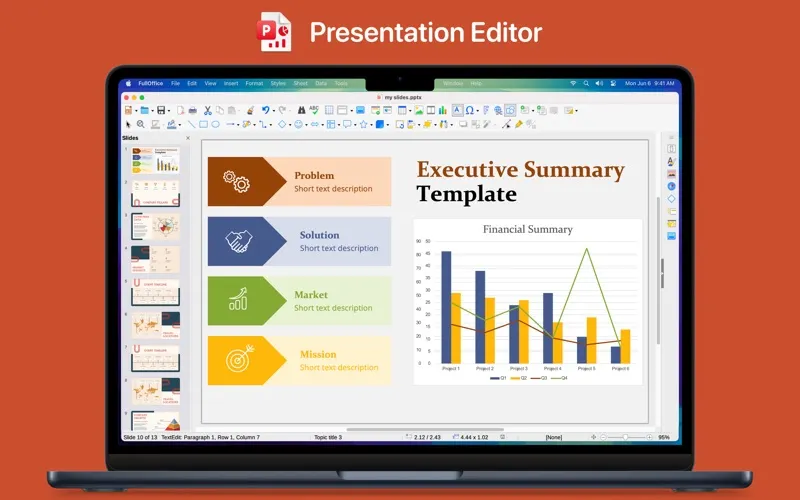This screenshot has width=800, height=500.
Task: Open the Tools menu
Action: point(341,83)
